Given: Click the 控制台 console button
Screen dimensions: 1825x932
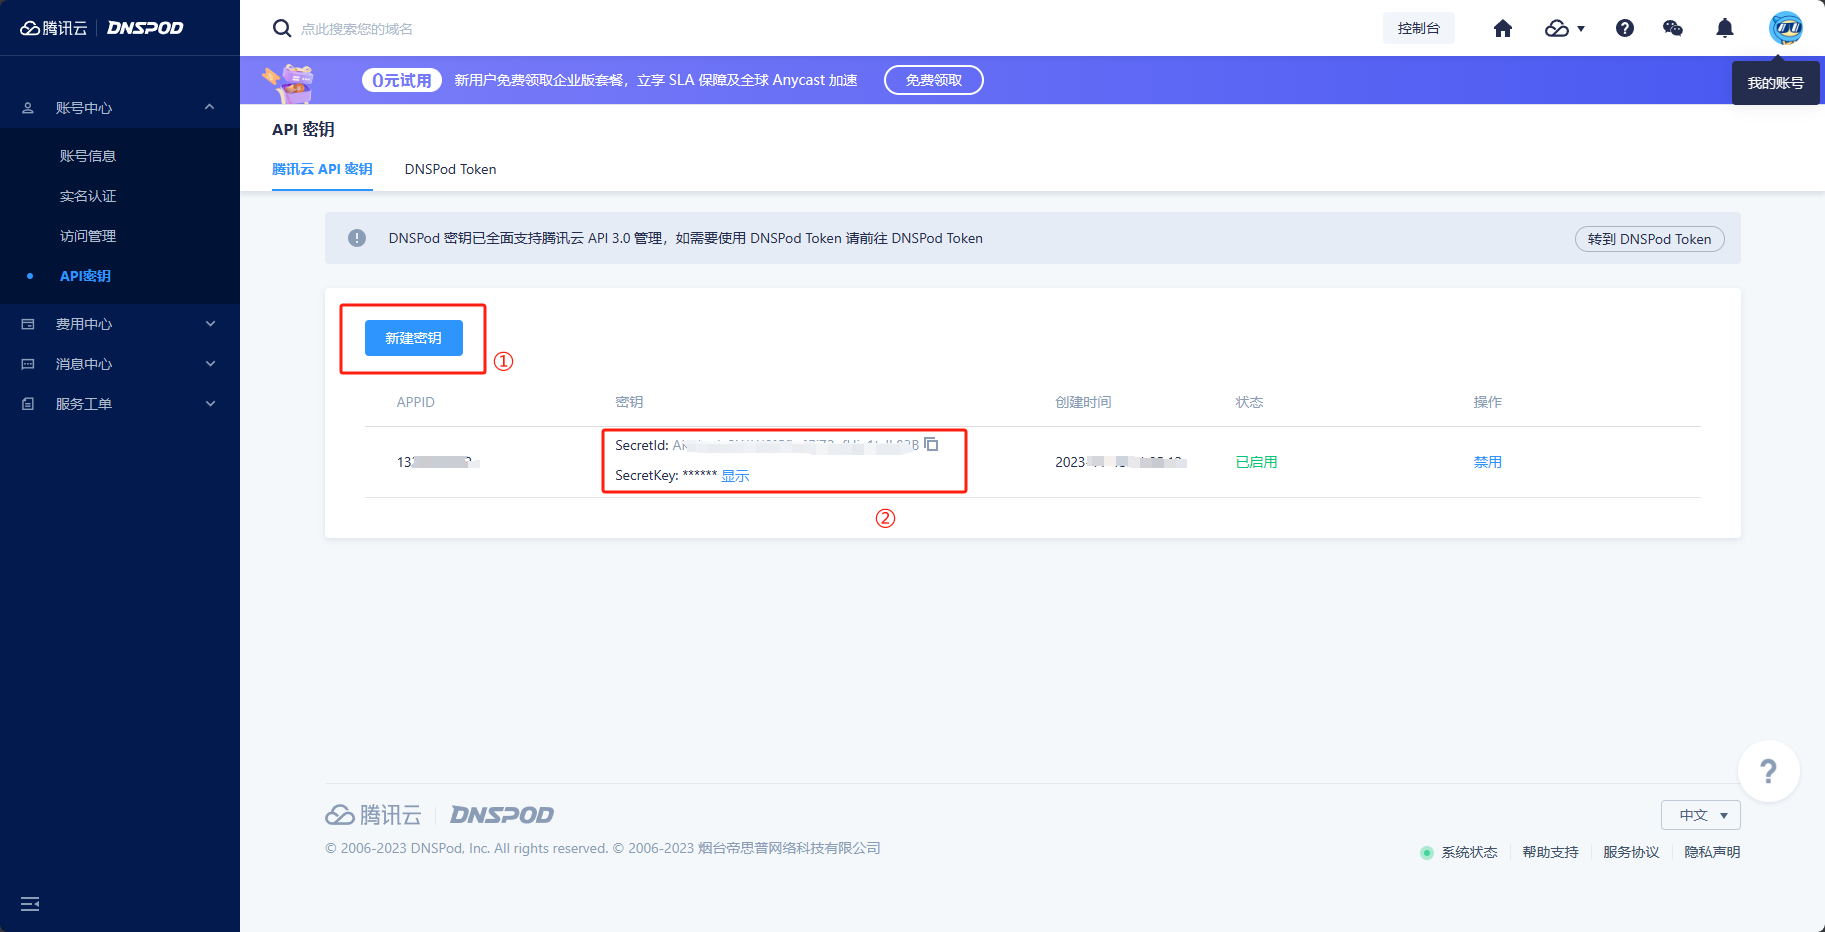Looking at the screenshot, I should pos(1419,28).
